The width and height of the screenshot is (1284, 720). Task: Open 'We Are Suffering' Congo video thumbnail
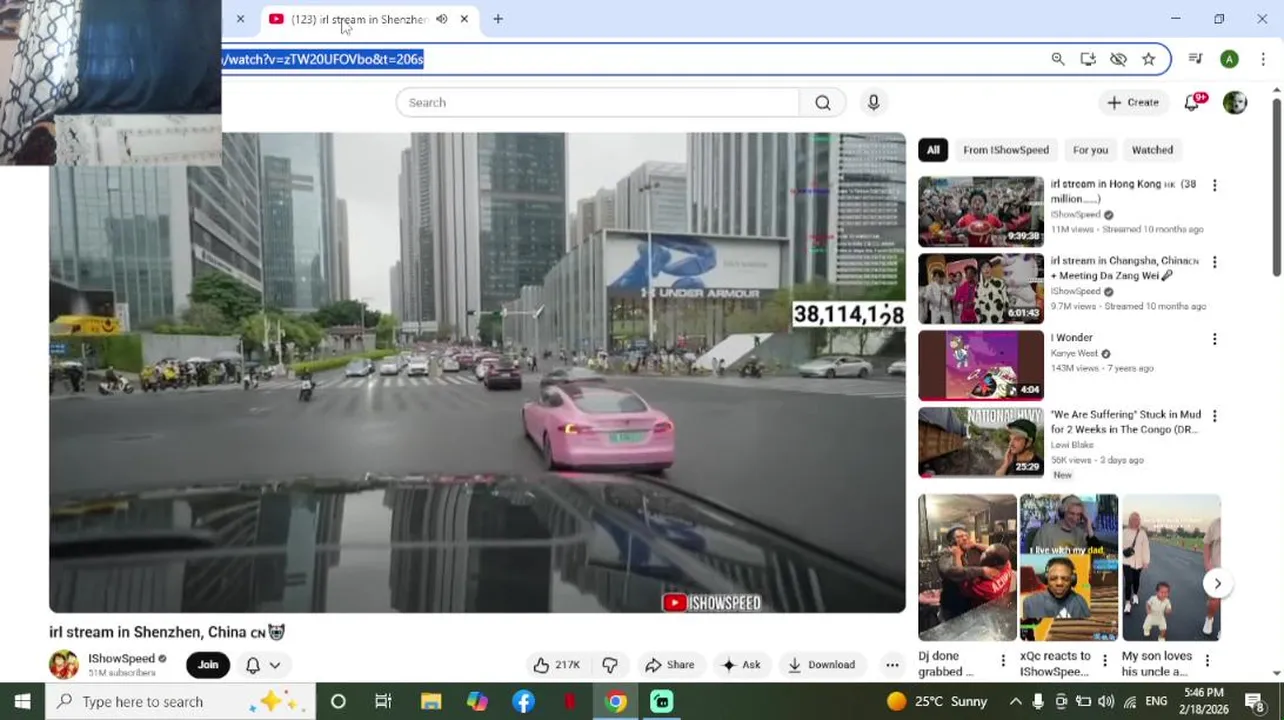[x=981, y=443]
